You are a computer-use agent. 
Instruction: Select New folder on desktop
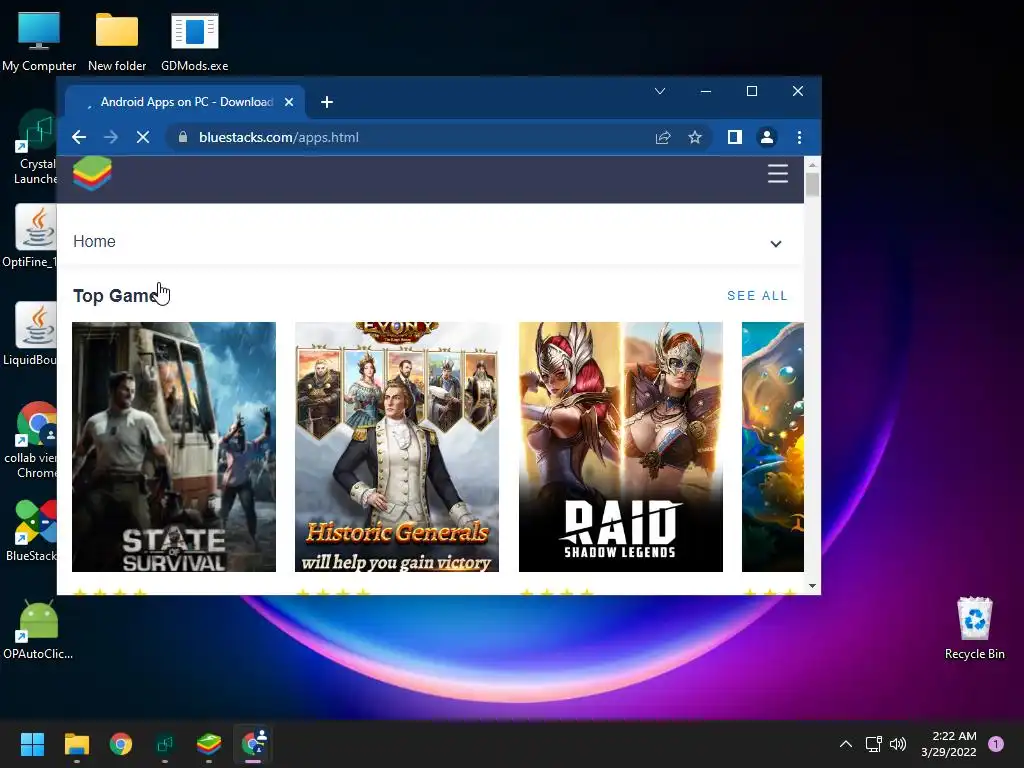tap(117, 41)
